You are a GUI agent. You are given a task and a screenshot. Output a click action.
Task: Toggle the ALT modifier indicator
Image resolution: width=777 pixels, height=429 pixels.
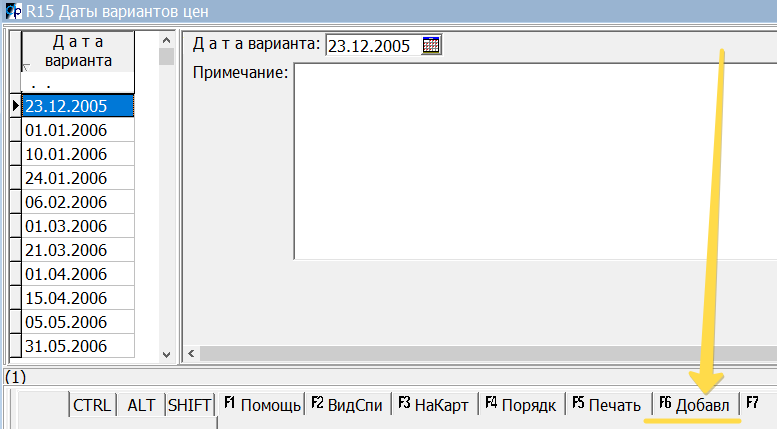click(141, 405)
